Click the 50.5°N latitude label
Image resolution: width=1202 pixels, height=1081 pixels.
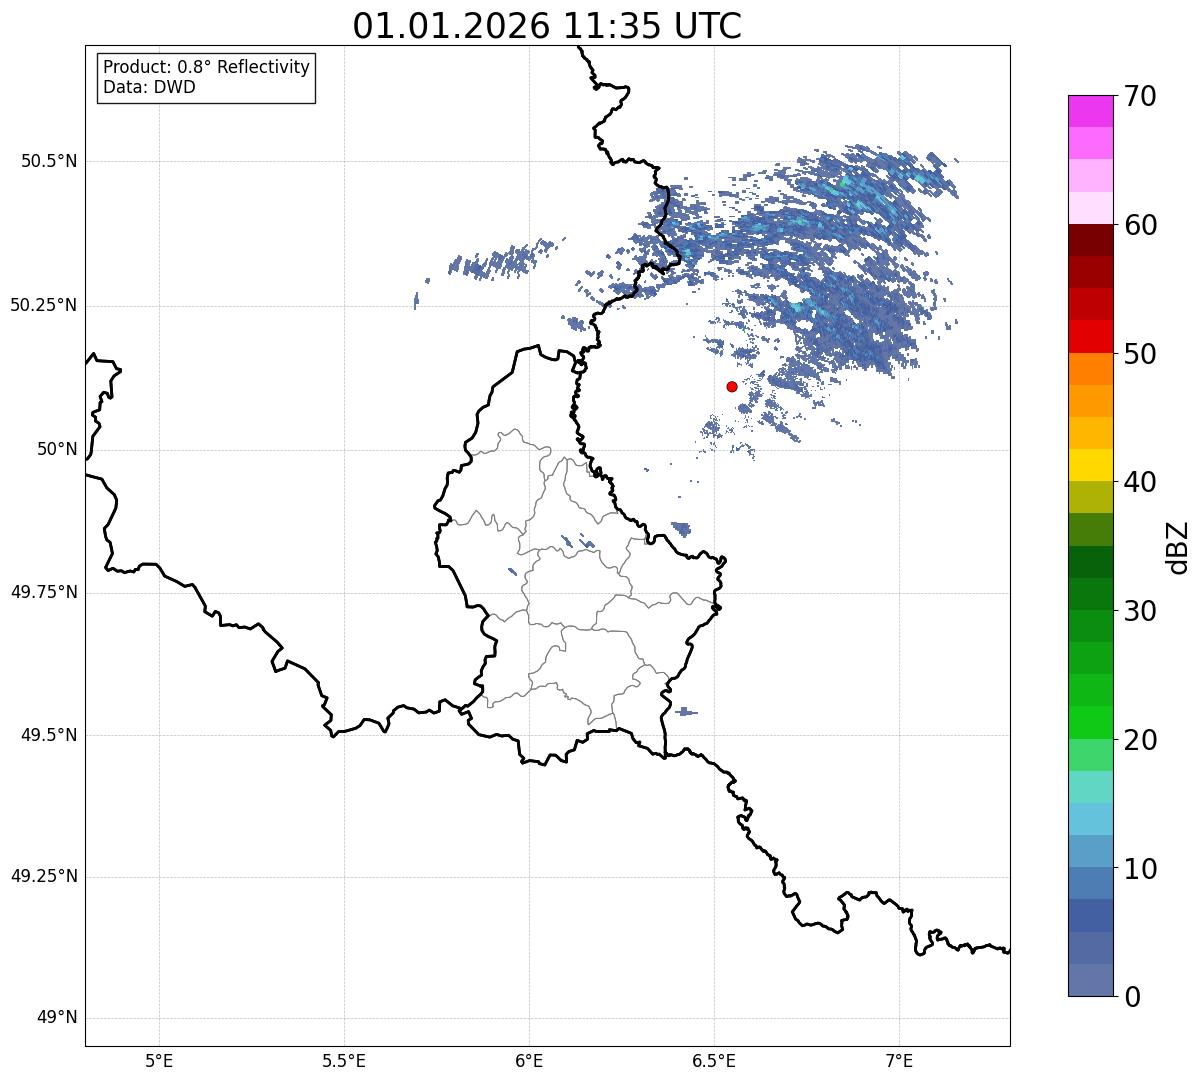click(49, 161)
